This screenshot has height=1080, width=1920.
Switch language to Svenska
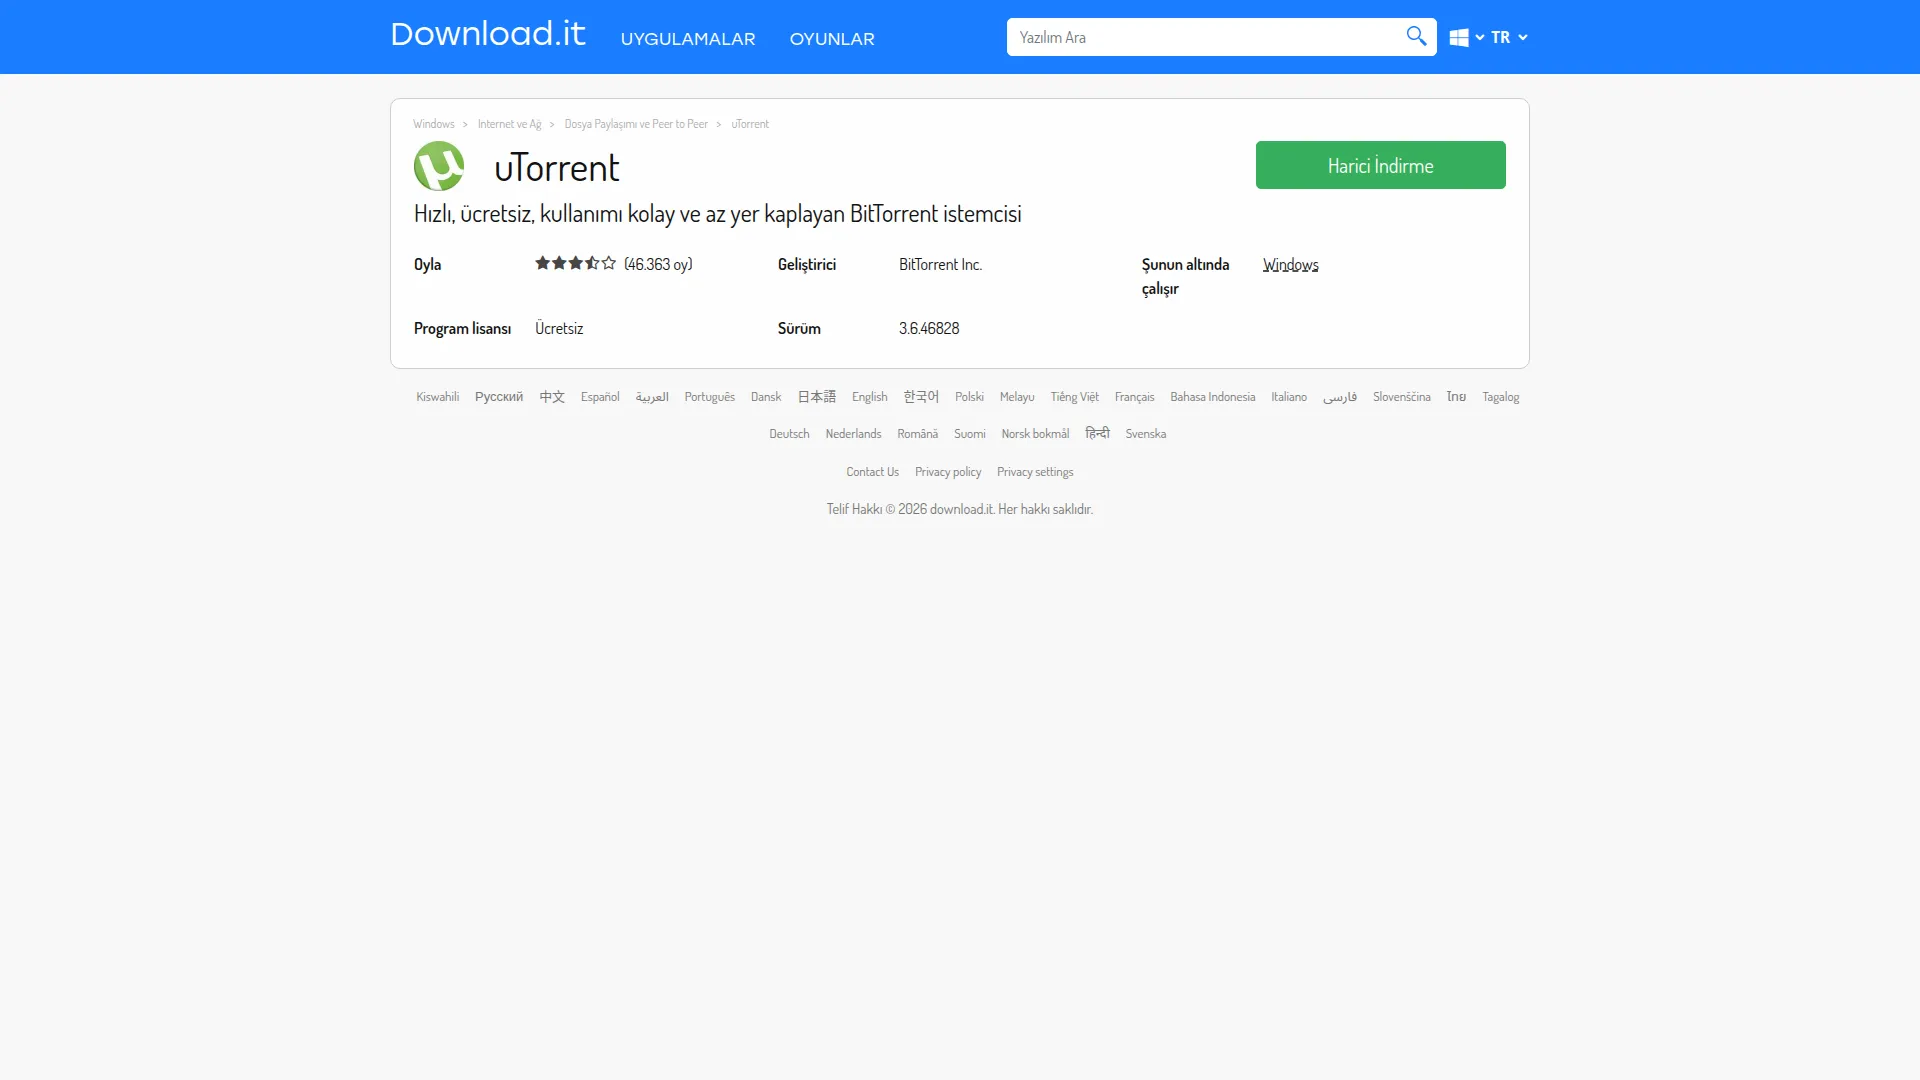[1145, 434]
